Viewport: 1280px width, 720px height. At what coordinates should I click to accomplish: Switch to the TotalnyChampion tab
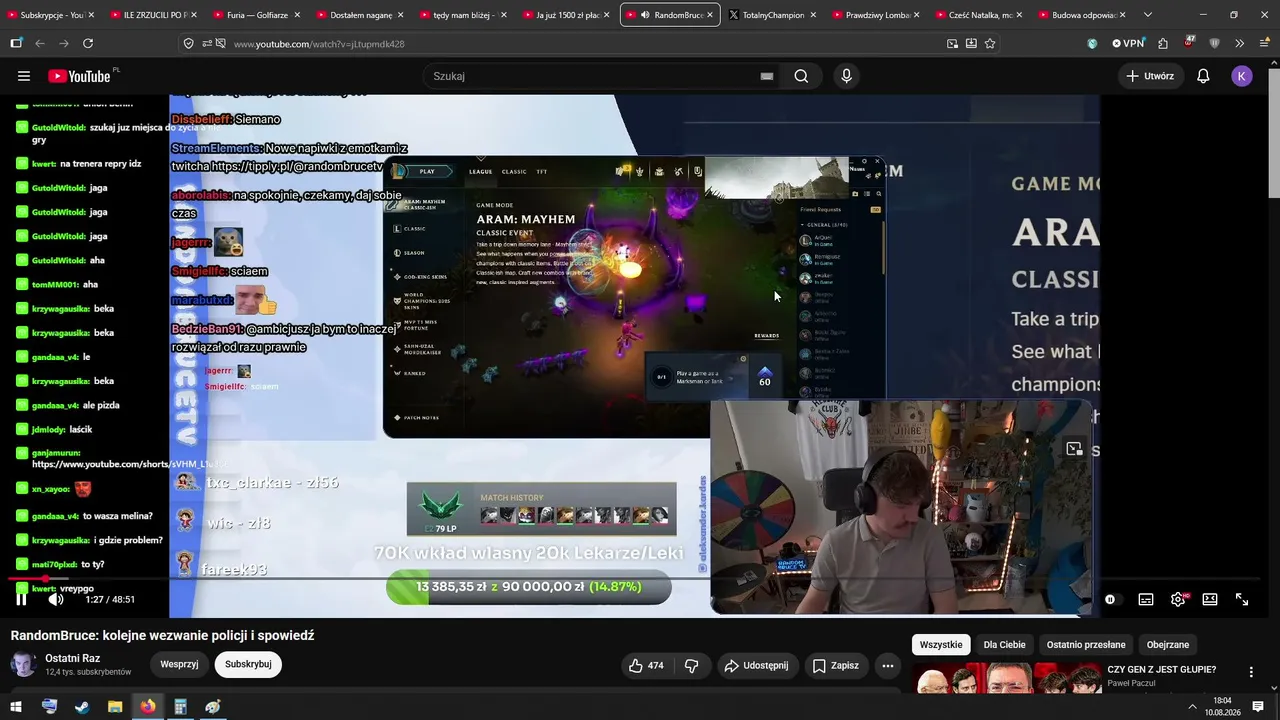tap(773, 15)
